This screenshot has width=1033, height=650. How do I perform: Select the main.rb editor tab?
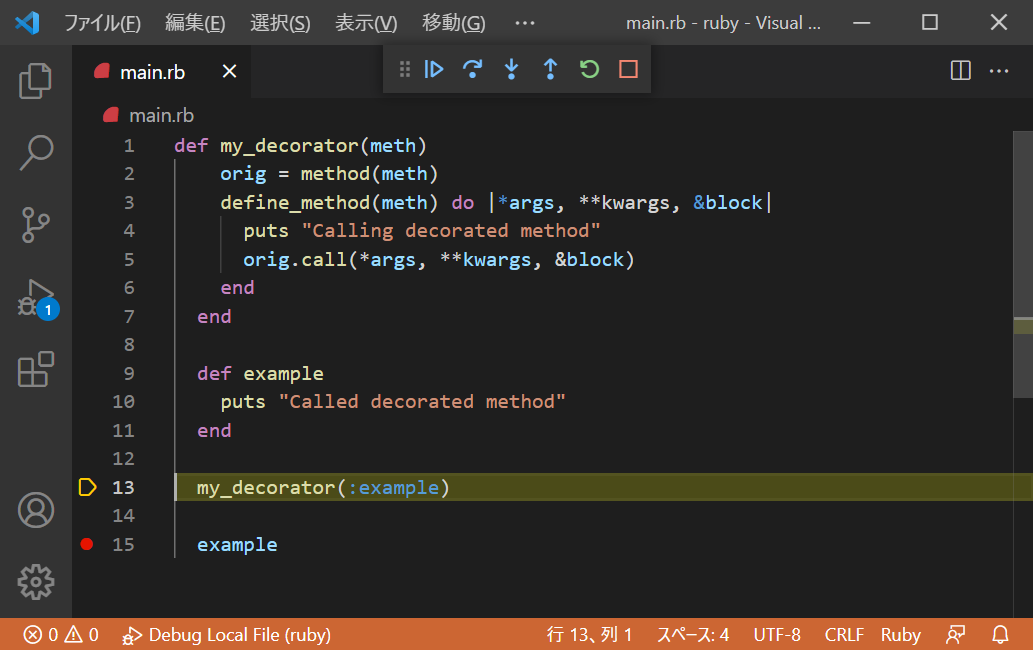tap(161, 72)
